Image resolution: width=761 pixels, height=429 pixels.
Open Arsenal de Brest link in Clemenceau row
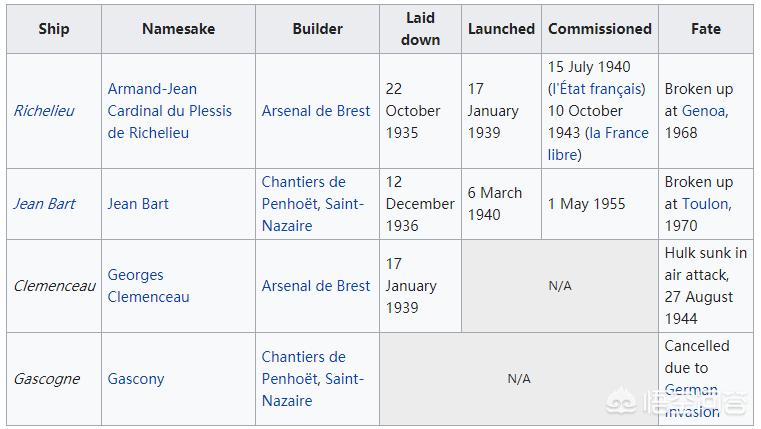(x=316, y=286)
